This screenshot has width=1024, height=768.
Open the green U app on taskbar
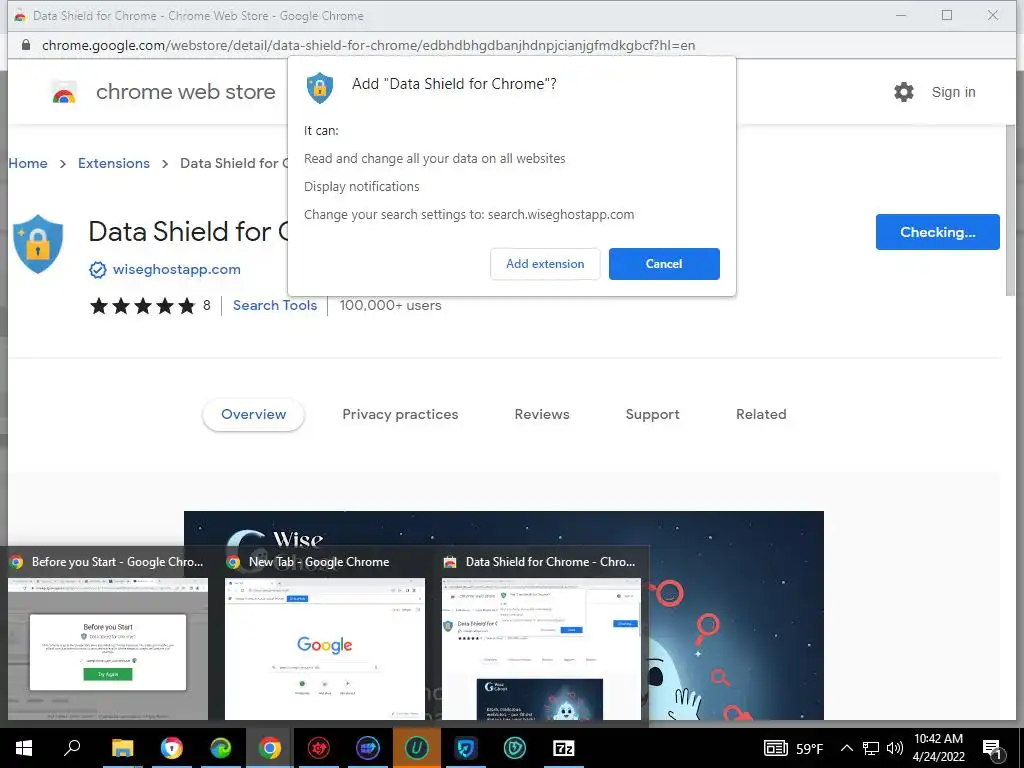(417, 748)
